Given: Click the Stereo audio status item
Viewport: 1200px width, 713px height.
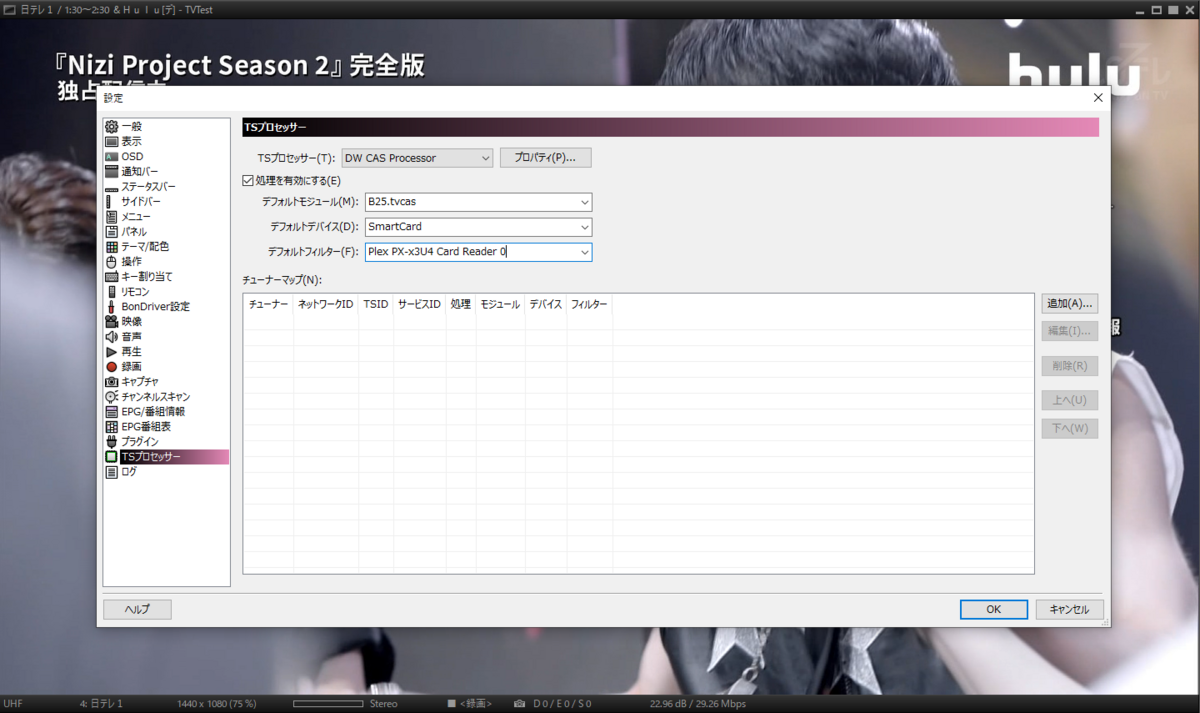Looking at the screenshot, I should point(383,704).
